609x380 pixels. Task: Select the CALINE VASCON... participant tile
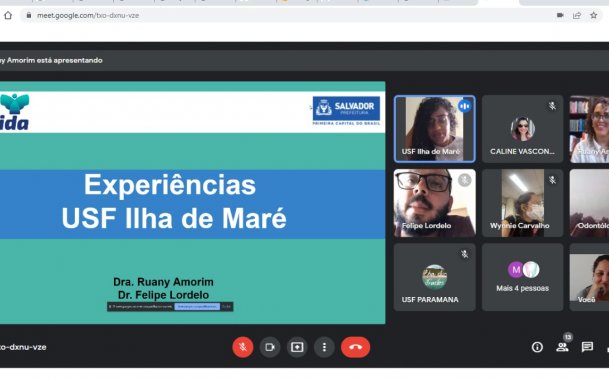click(x=522, y=129)
